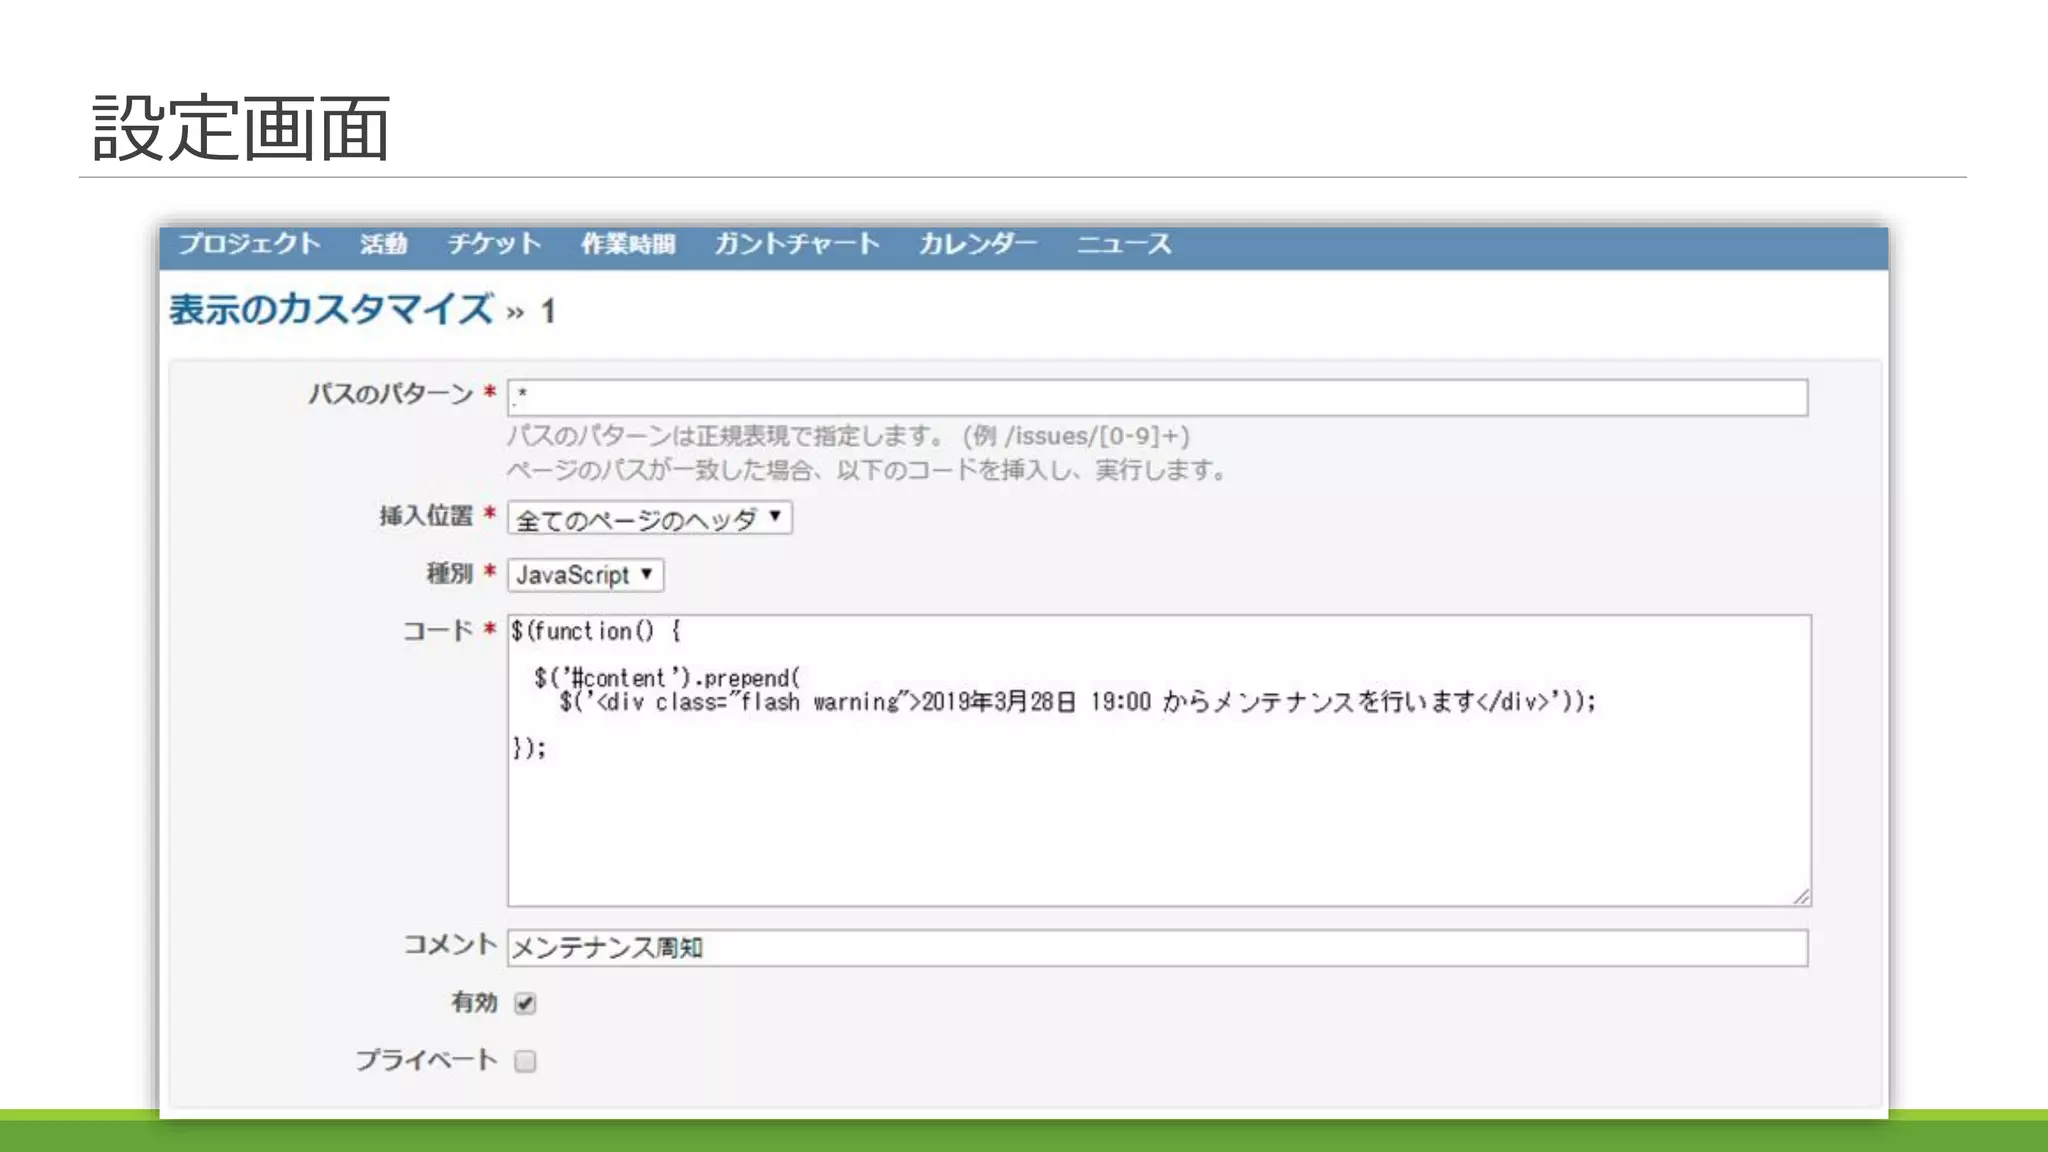Click the 挿入位置 field label

pos(426,516)
